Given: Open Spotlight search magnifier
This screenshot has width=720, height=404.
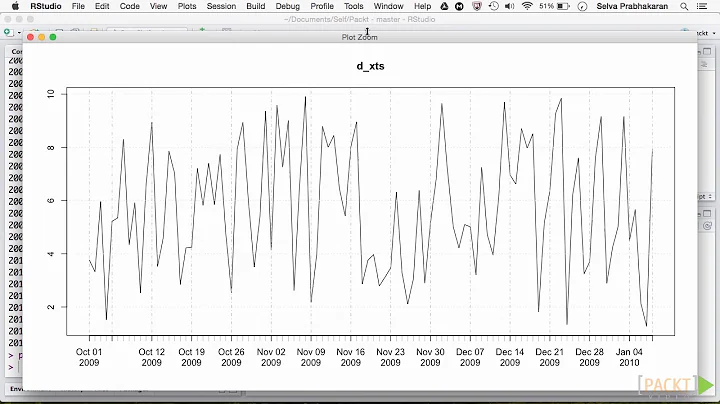Looking at the screenshot, I should 684,6.
